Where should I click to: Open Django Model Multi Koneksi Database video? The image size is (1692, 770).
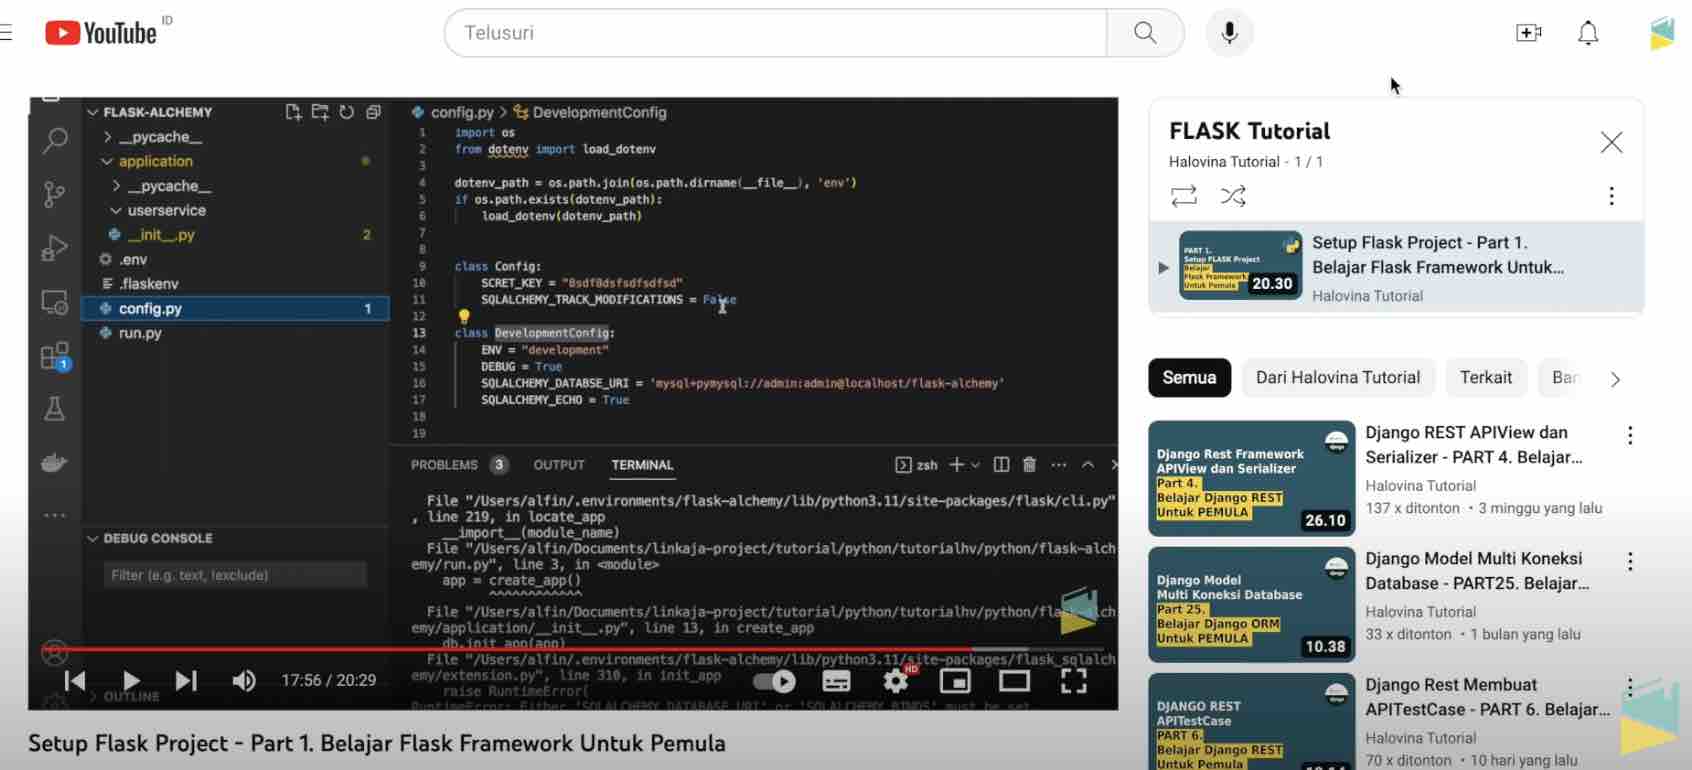pyautogui.click(x=1477, y=571)
